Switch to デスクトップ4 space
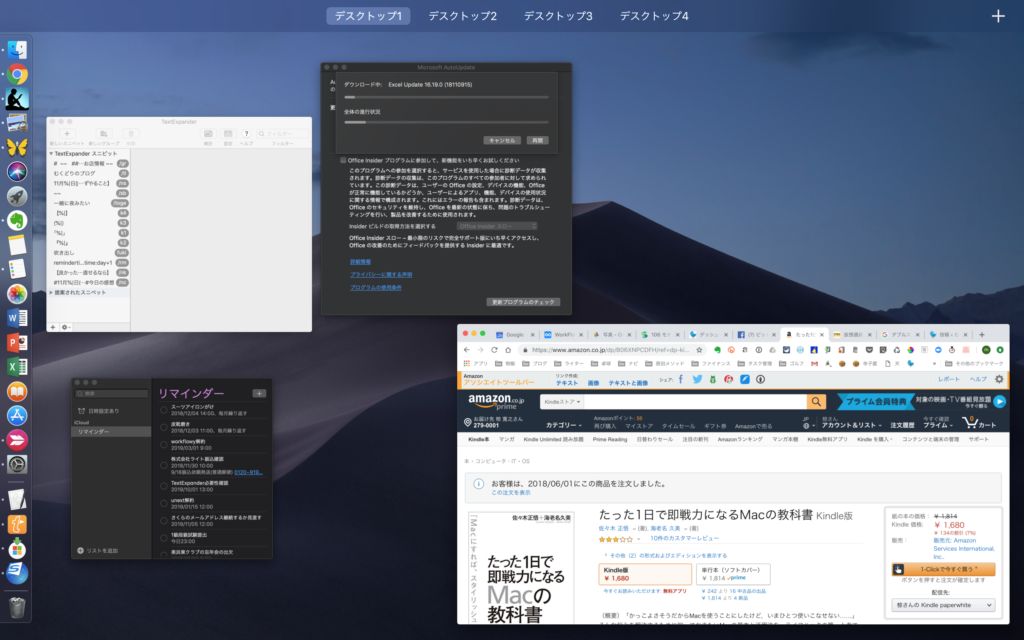 coord(654,16)
